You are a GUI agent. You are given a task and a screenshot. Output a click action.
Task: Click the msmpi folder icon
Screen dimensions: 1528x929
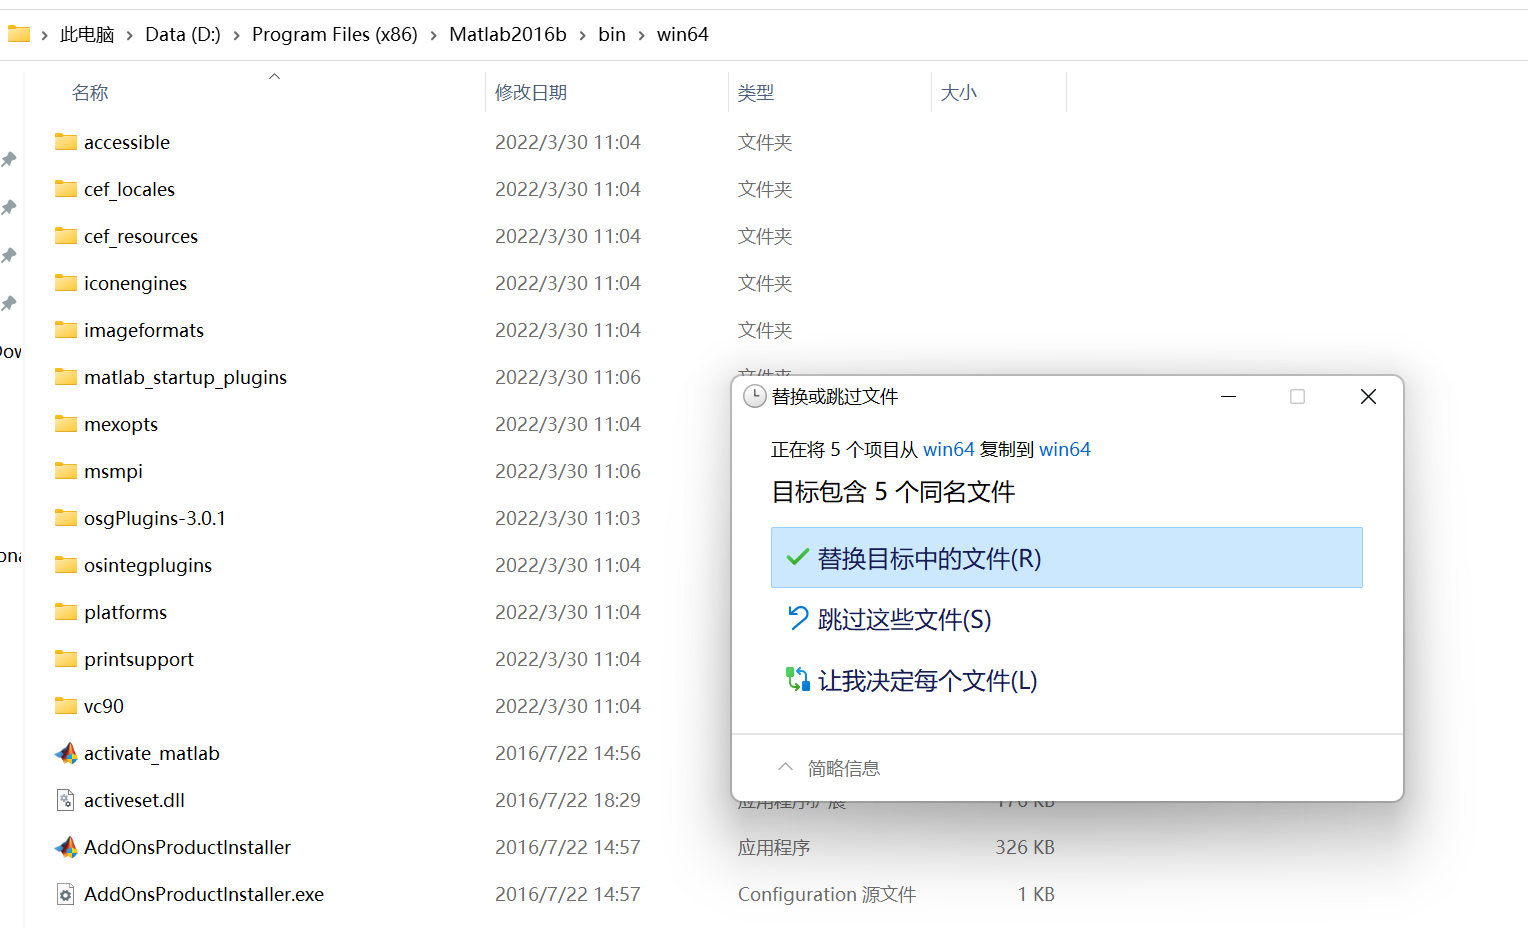(x=66, y=471)
